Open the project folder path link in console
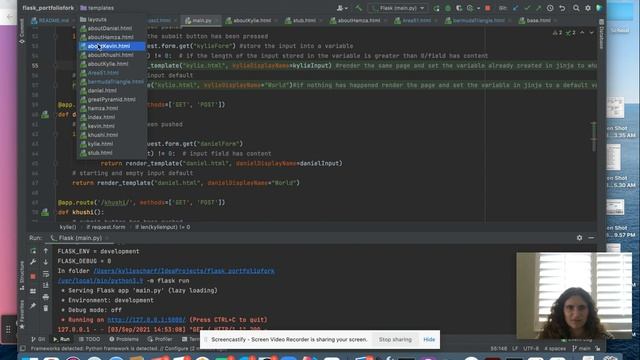 pyautogui.click(x=184, y=271)
